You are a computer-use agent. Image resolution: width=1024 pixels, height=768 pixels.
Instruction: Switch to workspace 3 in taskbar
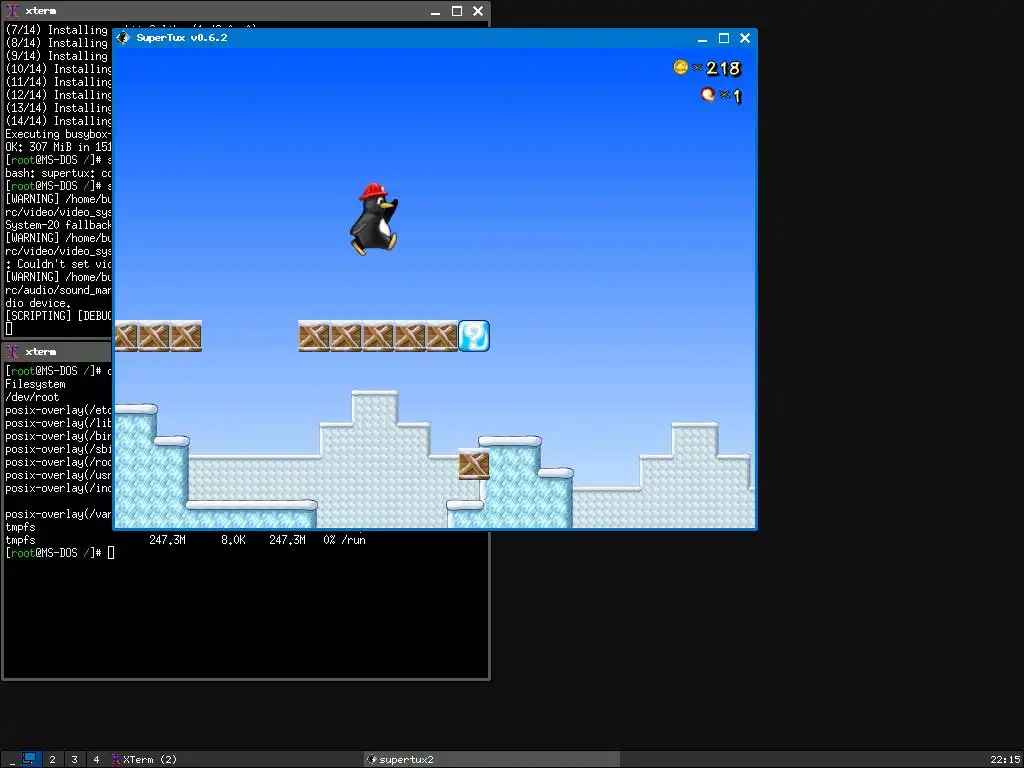(x=74, y=760)
